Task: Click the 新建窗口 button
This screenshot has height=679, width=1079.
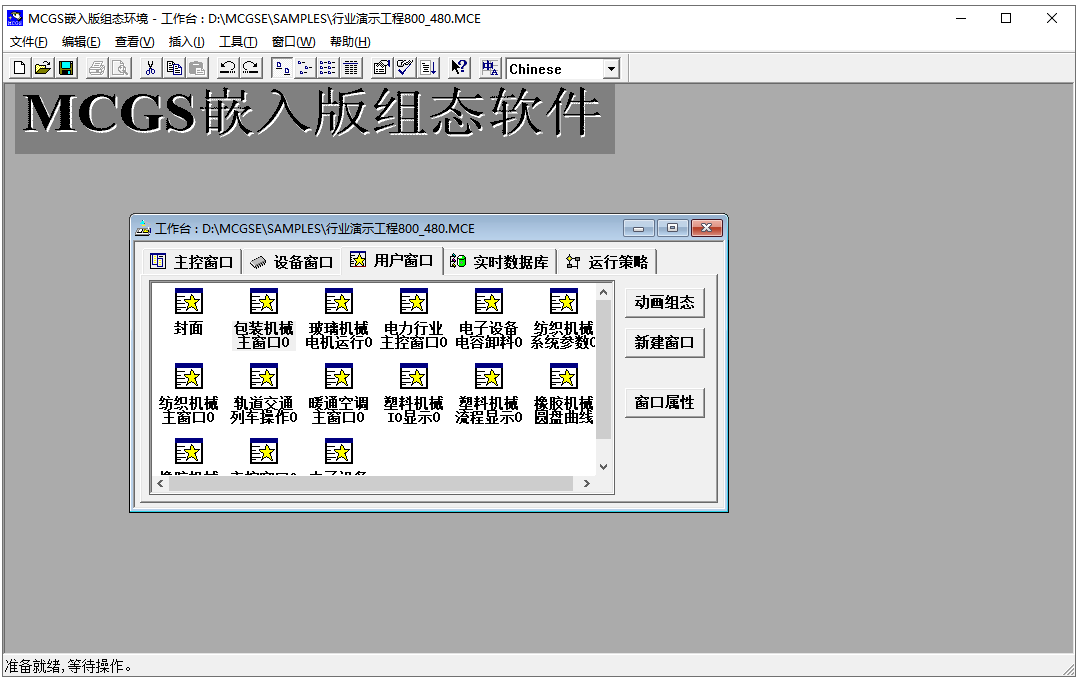Action: [x=664, y=343]
